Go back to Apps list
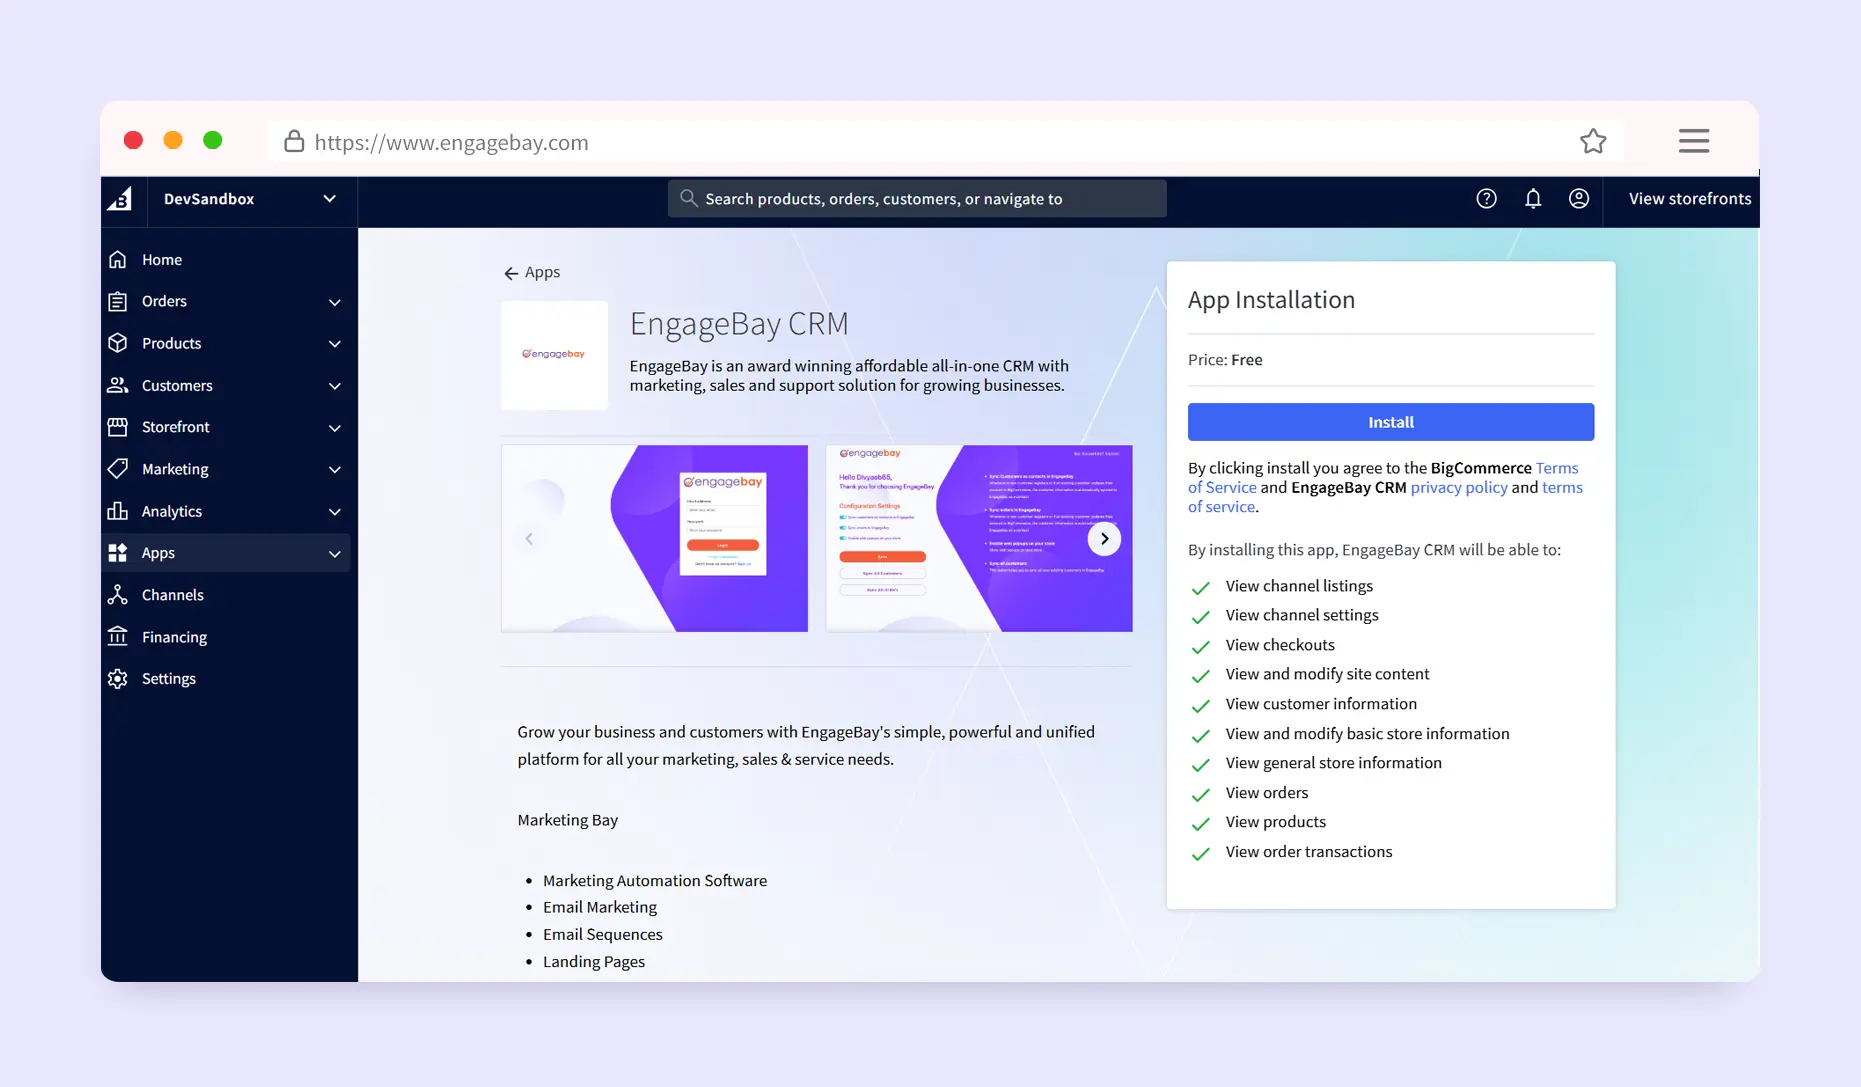Screen dimensions: 1861x1087 [x=532, y=272]
